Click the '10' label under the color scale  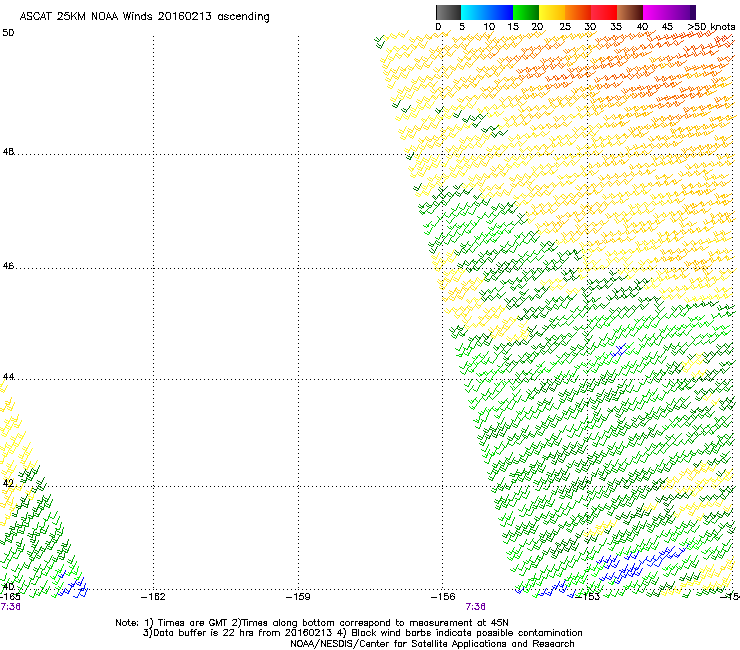pyautogui.click(x=489, y=27)
